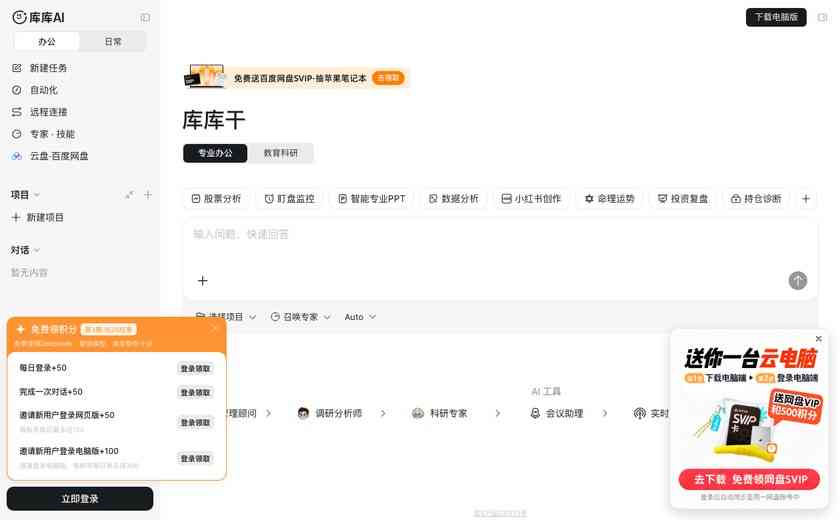
Task: Click the send arrow button
Action: (x=798, y=281)
